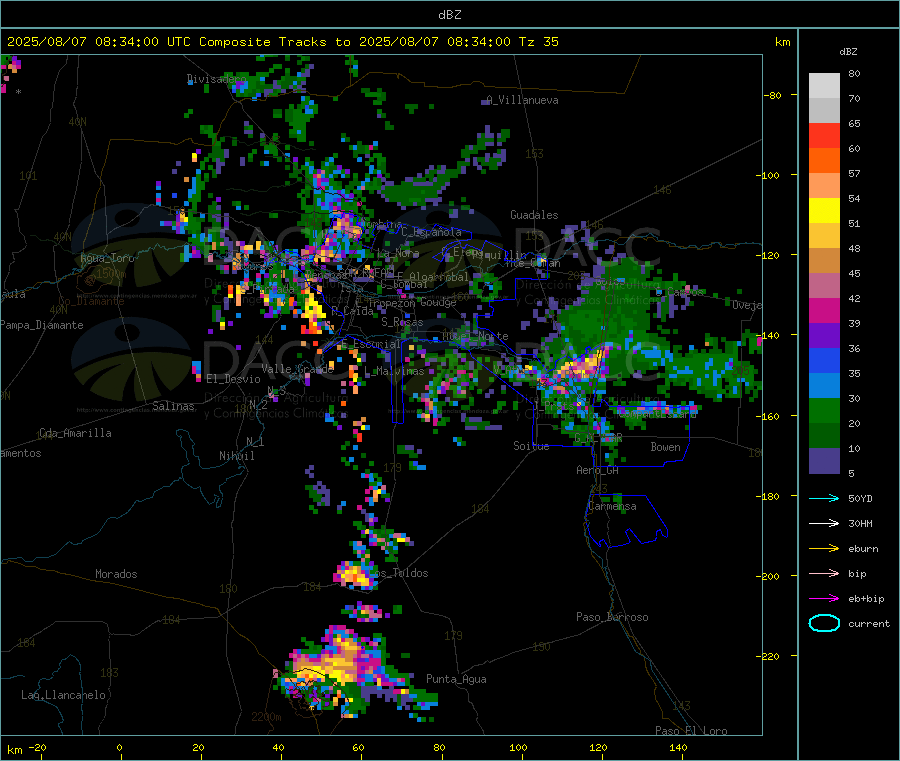This screenshot has height=761, width=900.
Task: Click the violet 10 dBZ legend swatch
Action: [x=824, y=461]
